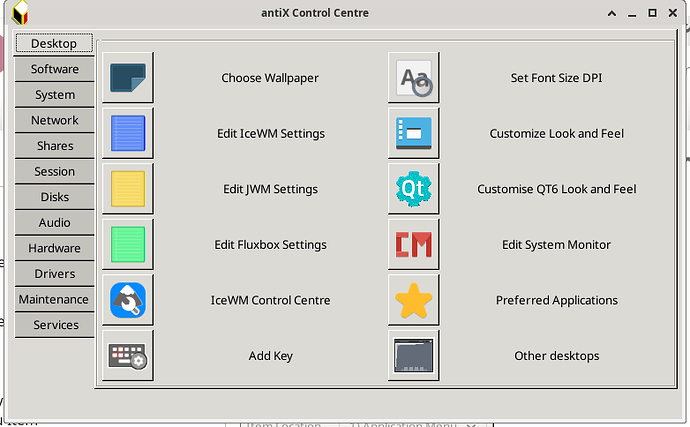
Task: Open the System tab
Action: click(54, 95)
